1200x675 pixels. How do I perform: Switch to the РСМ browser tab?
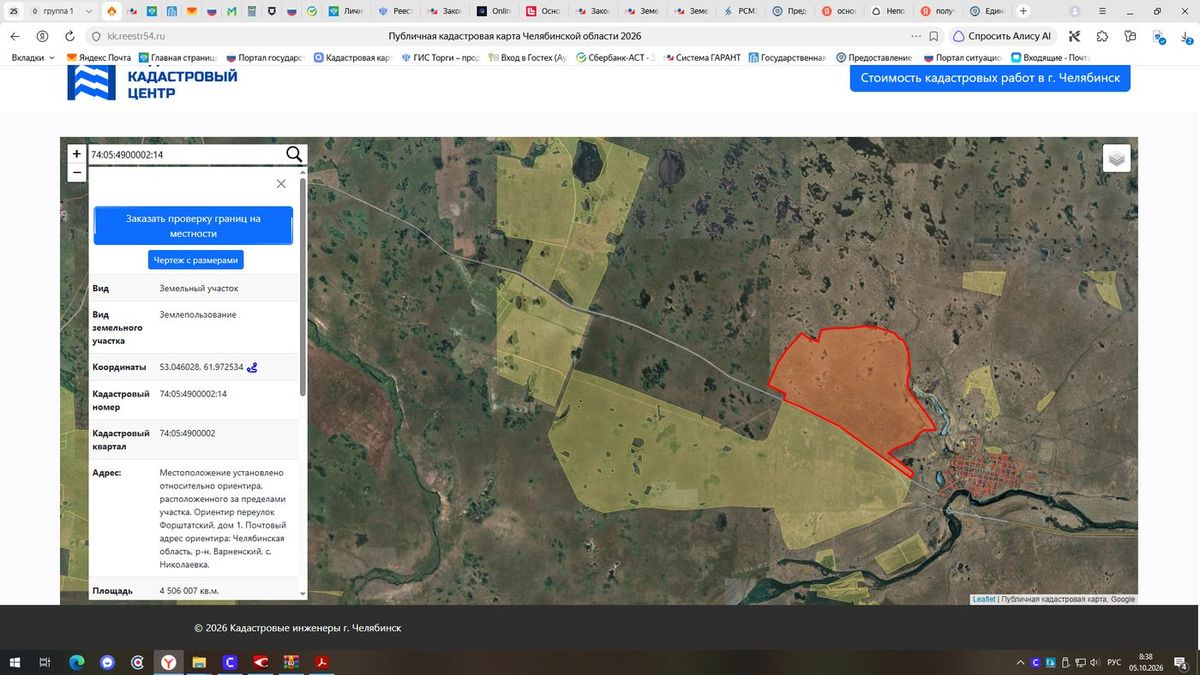(x=741, y=11)
